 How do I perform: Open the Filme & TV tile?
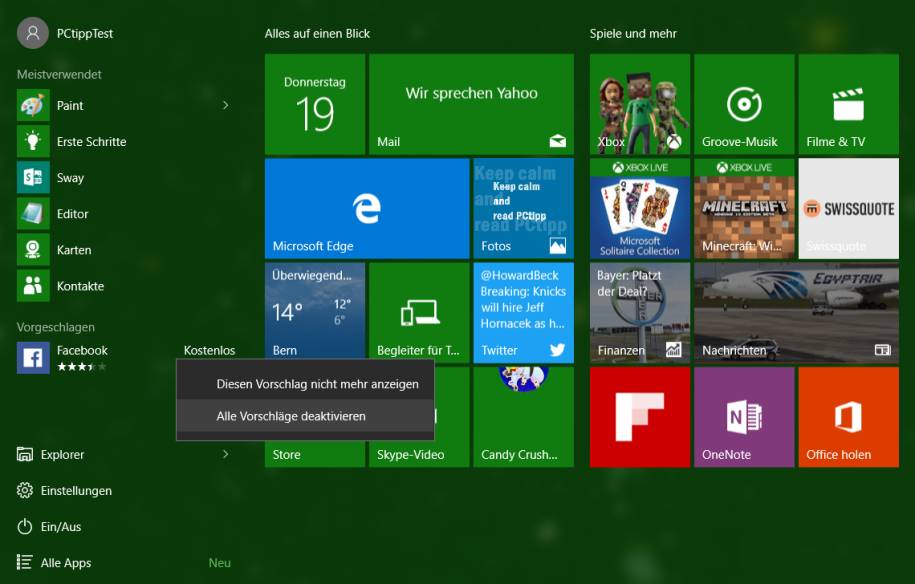point(848,104)
